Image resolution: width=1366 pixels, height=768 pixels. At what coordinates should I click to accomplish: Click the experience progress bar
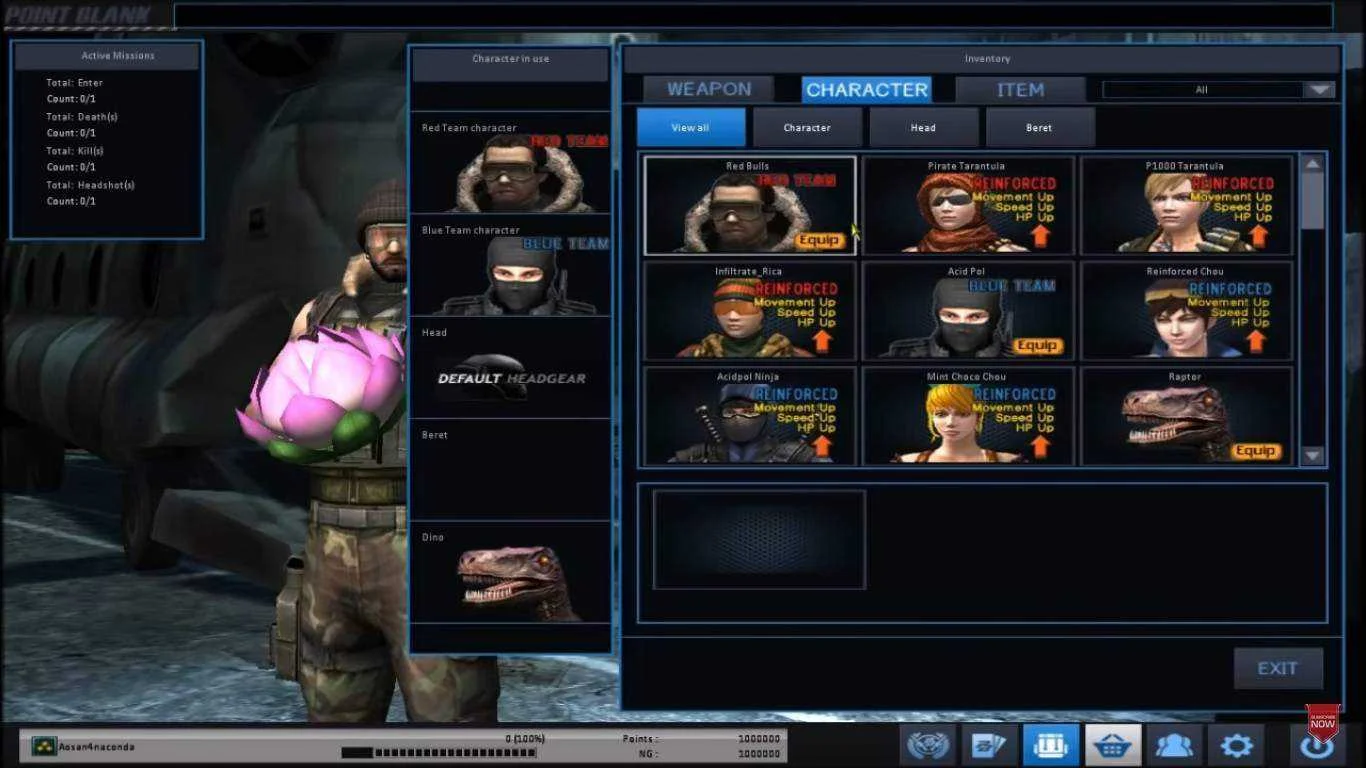pyautogui.click(x=441, y=752)
